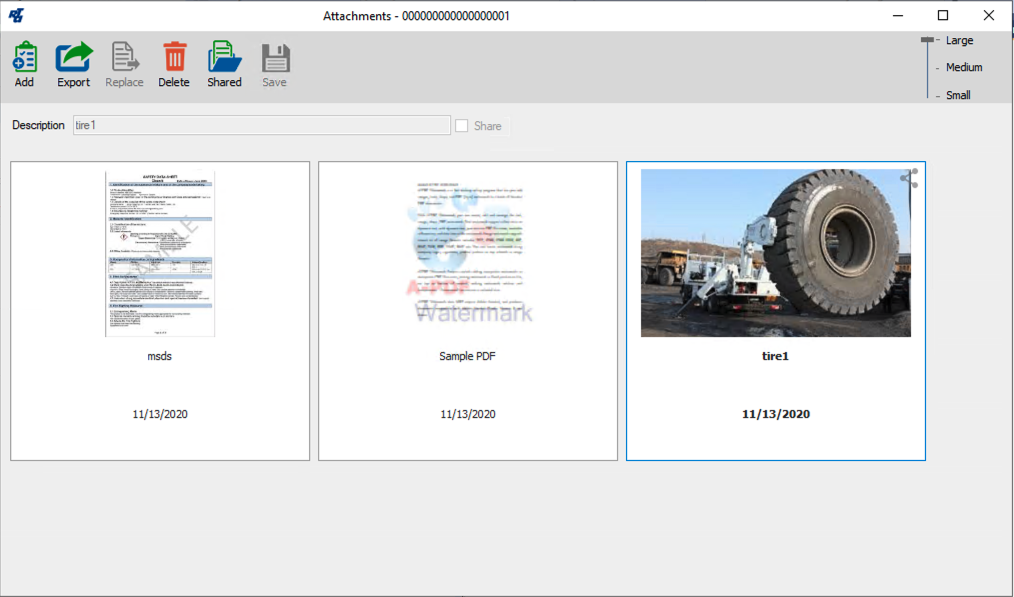
Task: Click the date under Sample PDF
Action: click(x=468, y=414)
